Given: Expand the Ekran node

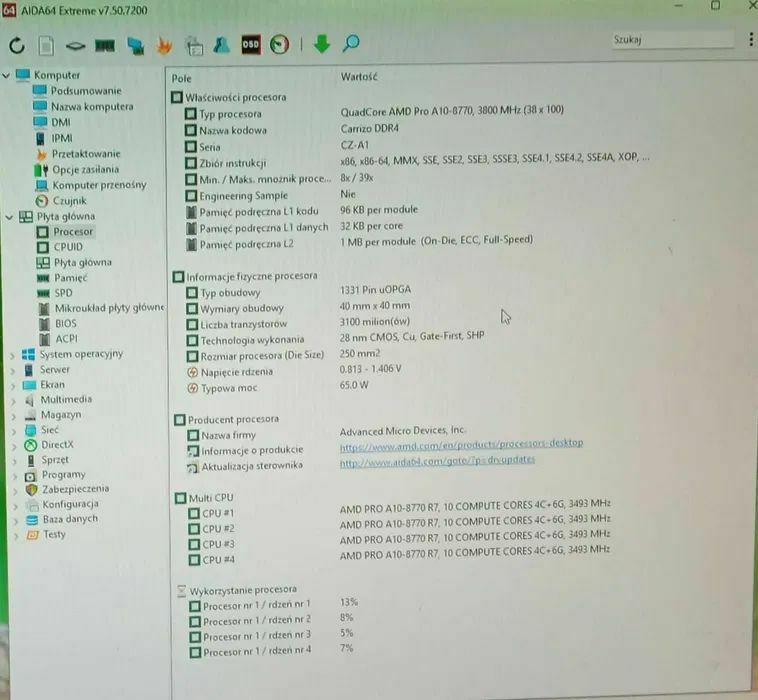Looking at the screenshot, I should (13, 386).
